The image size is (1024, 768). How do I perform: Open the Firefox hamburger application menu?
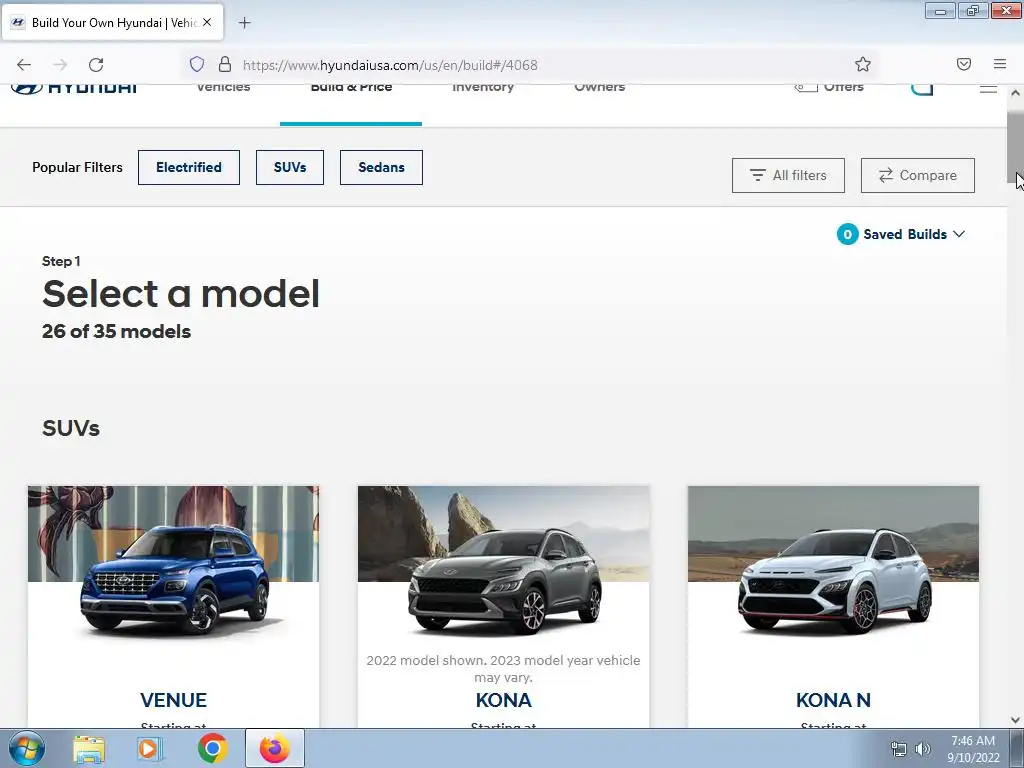pos(1000,64)
